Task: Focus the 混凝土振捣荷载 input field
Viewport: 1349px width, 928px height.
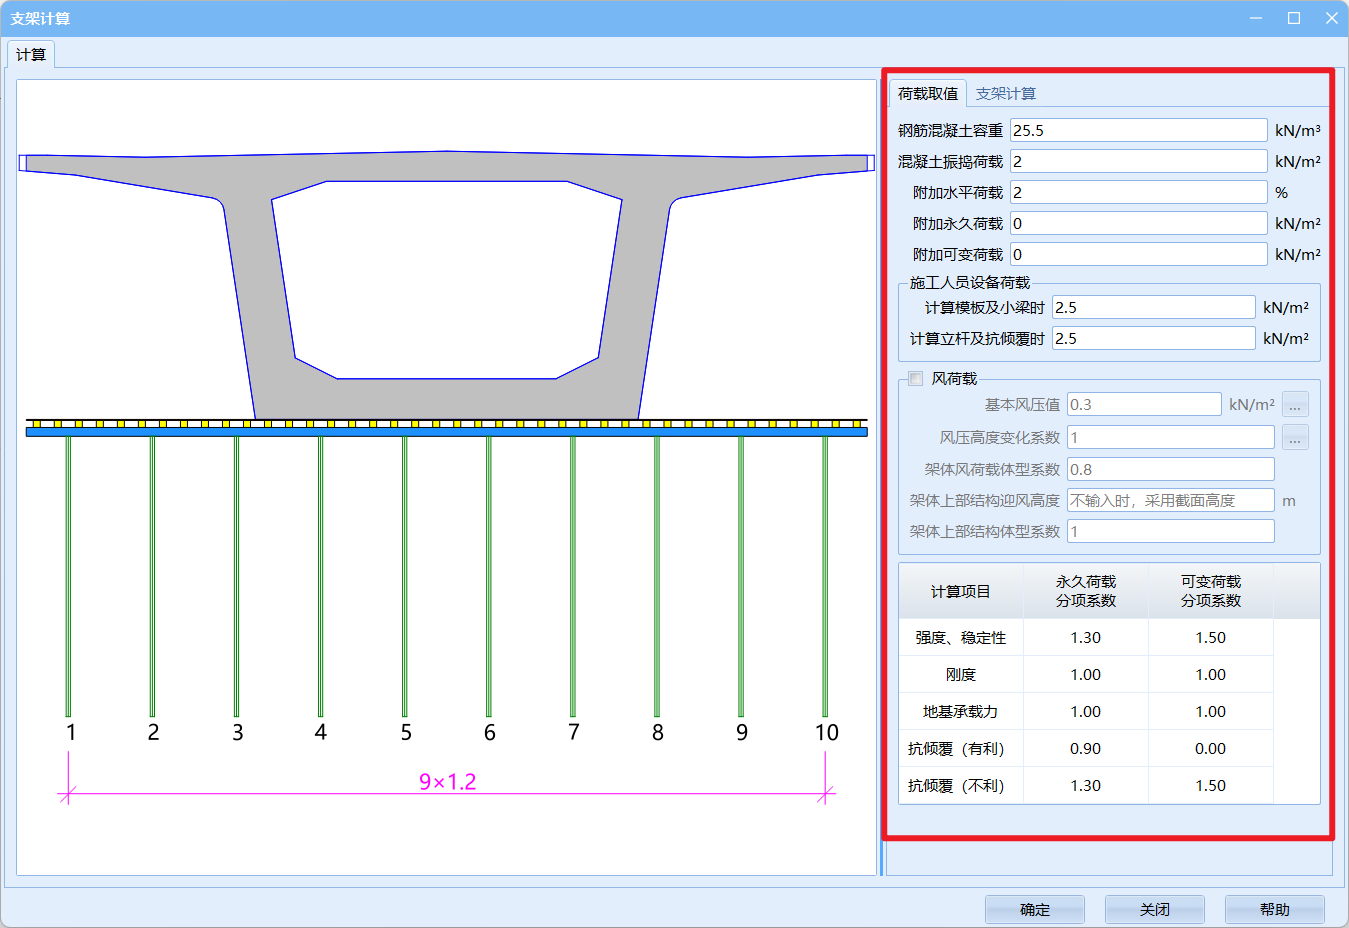Action: (x=1138, y=162)
